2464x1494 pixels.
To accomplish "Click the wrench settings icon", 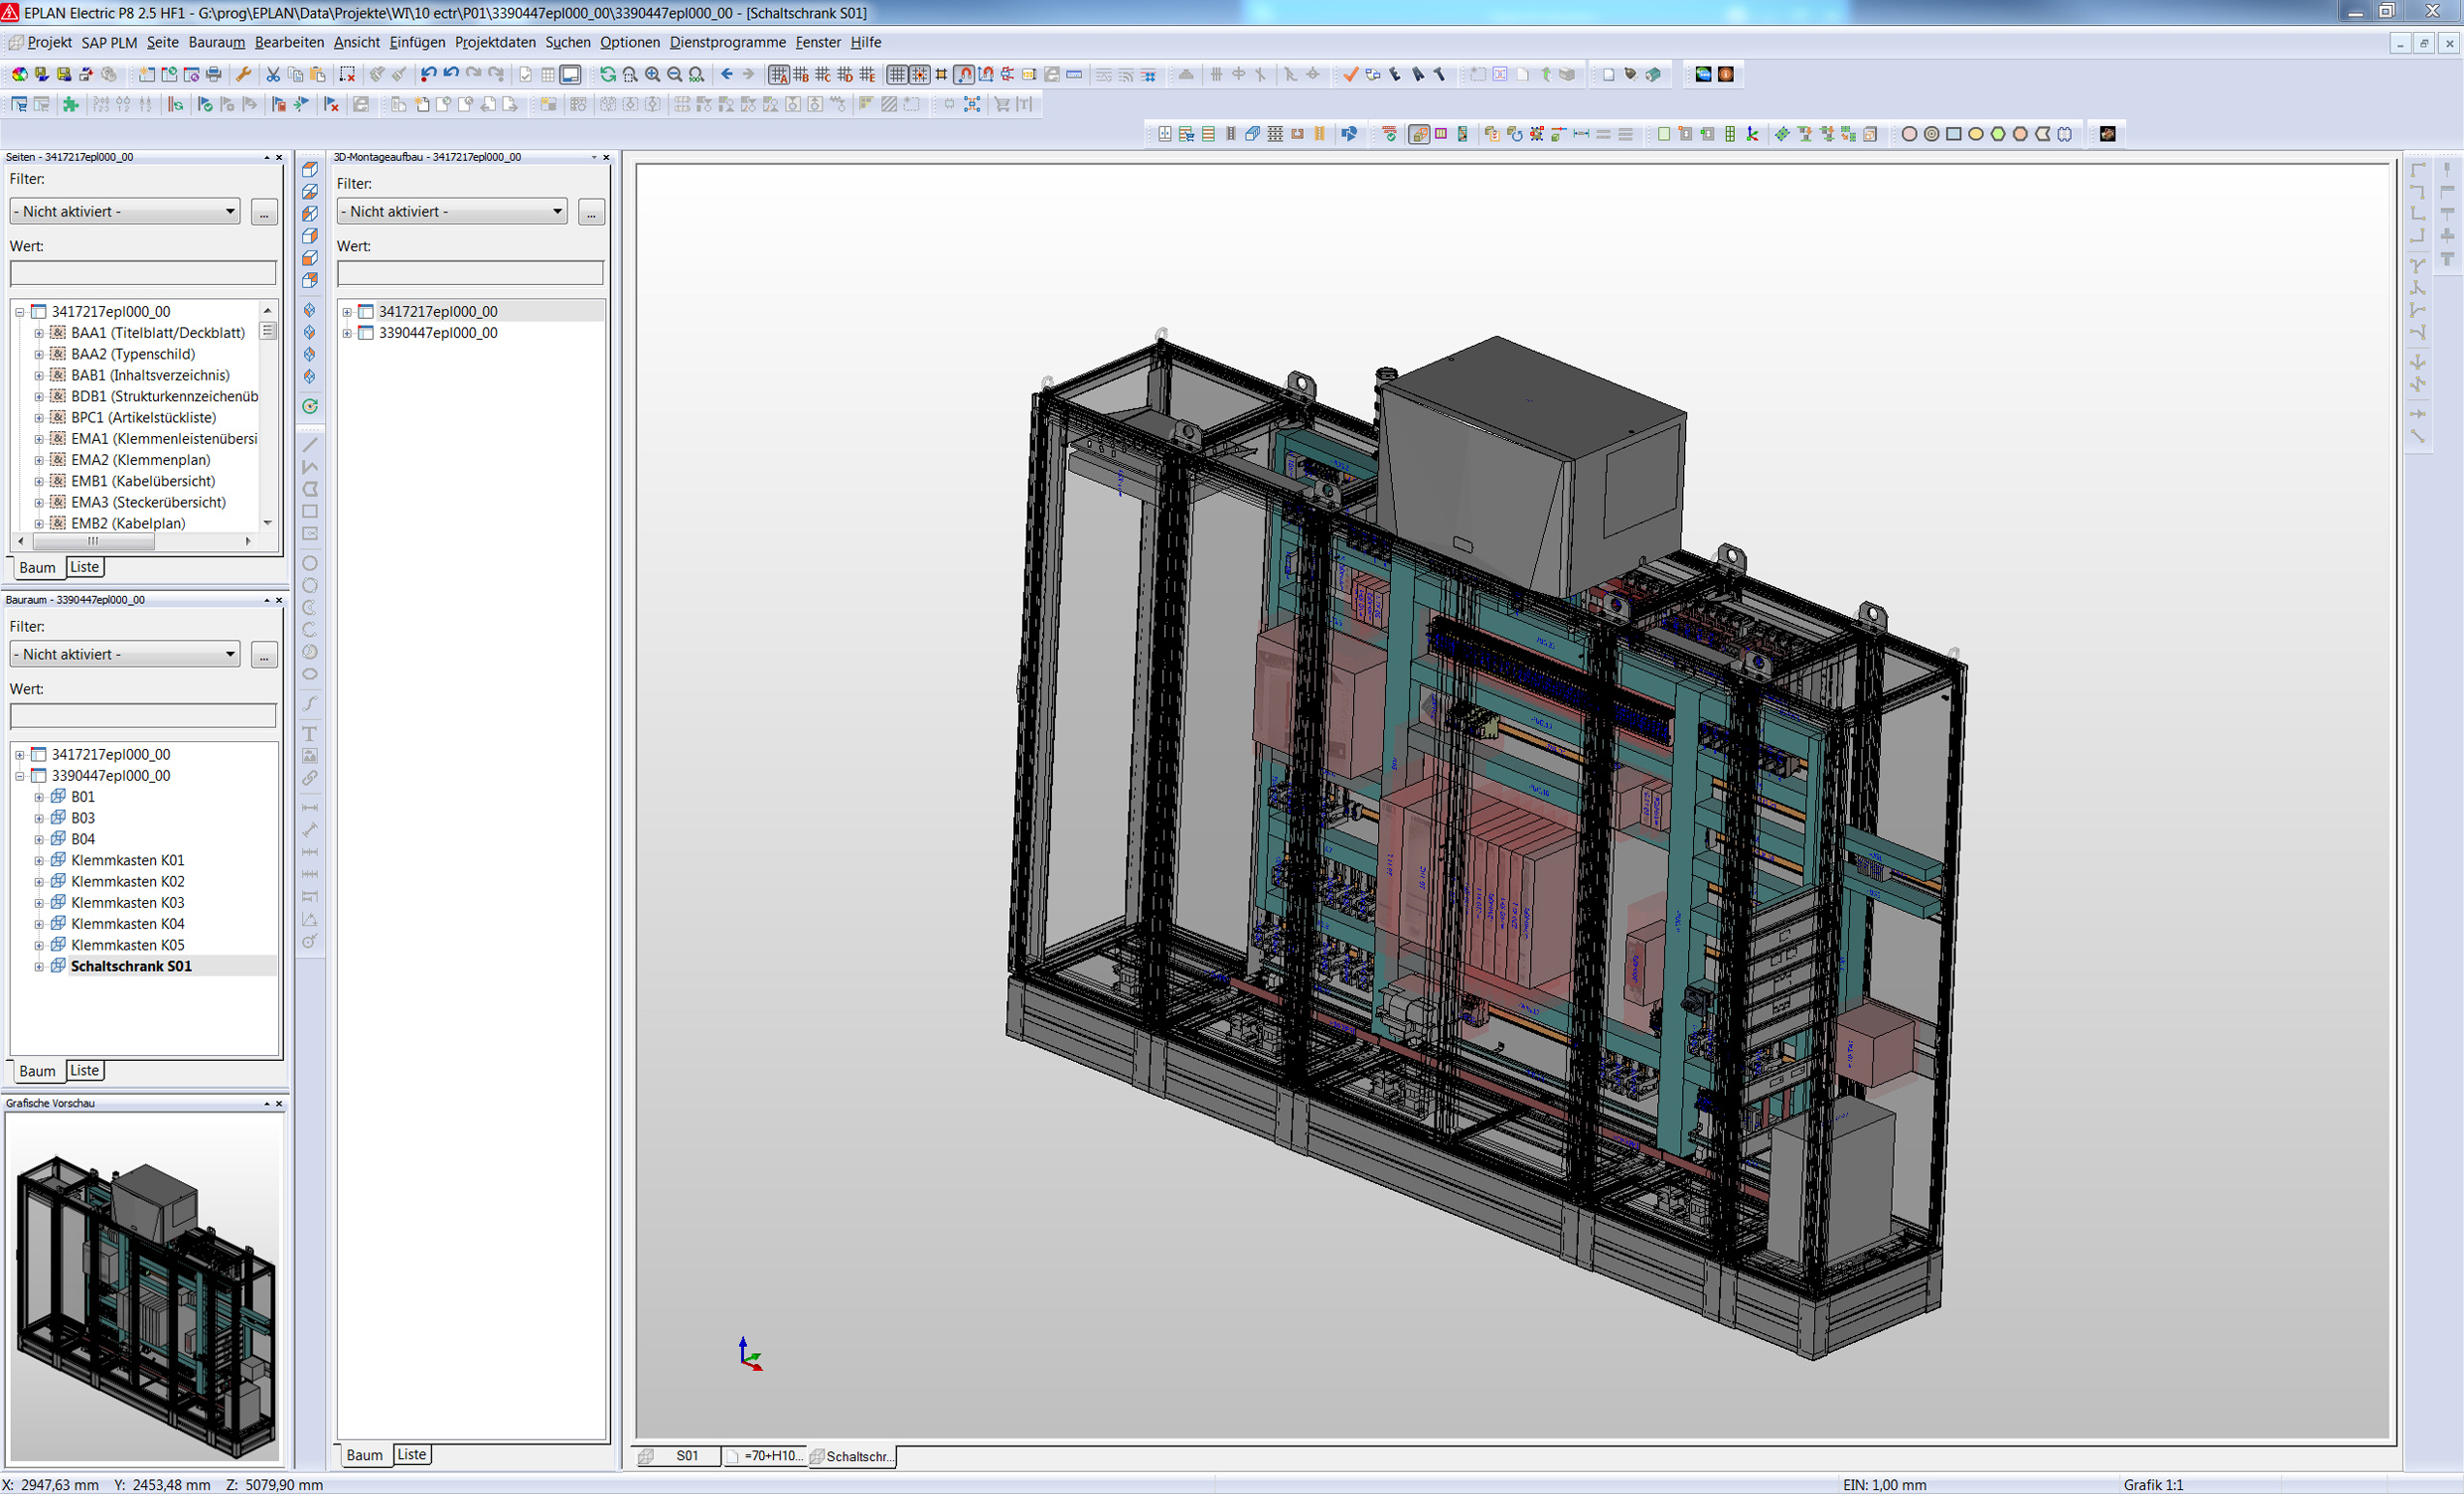I will click(243, 74).
